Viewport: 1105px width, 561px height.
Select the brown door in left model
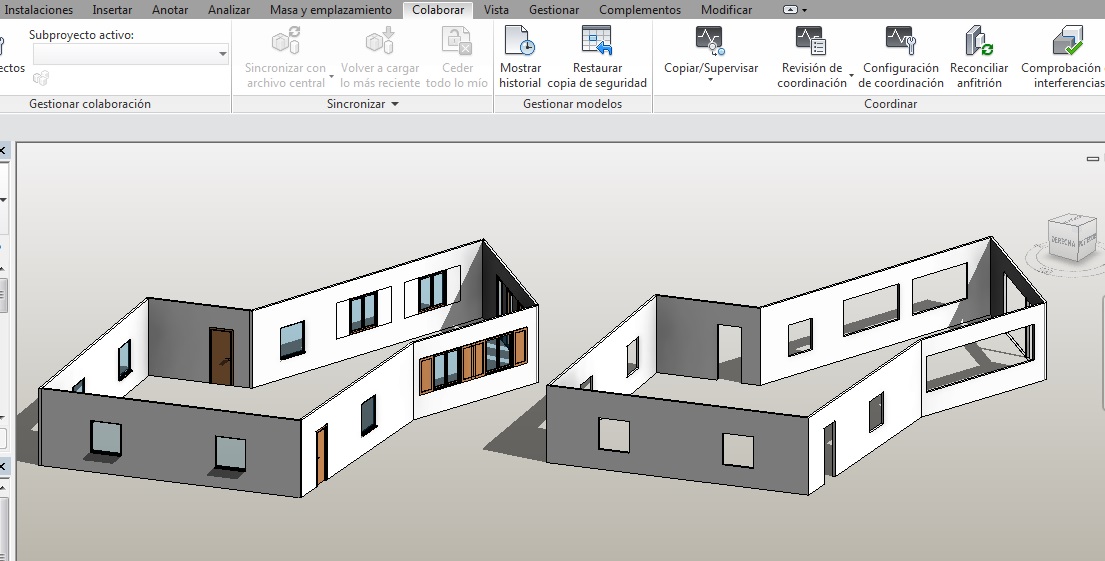[x=221, y=355]
